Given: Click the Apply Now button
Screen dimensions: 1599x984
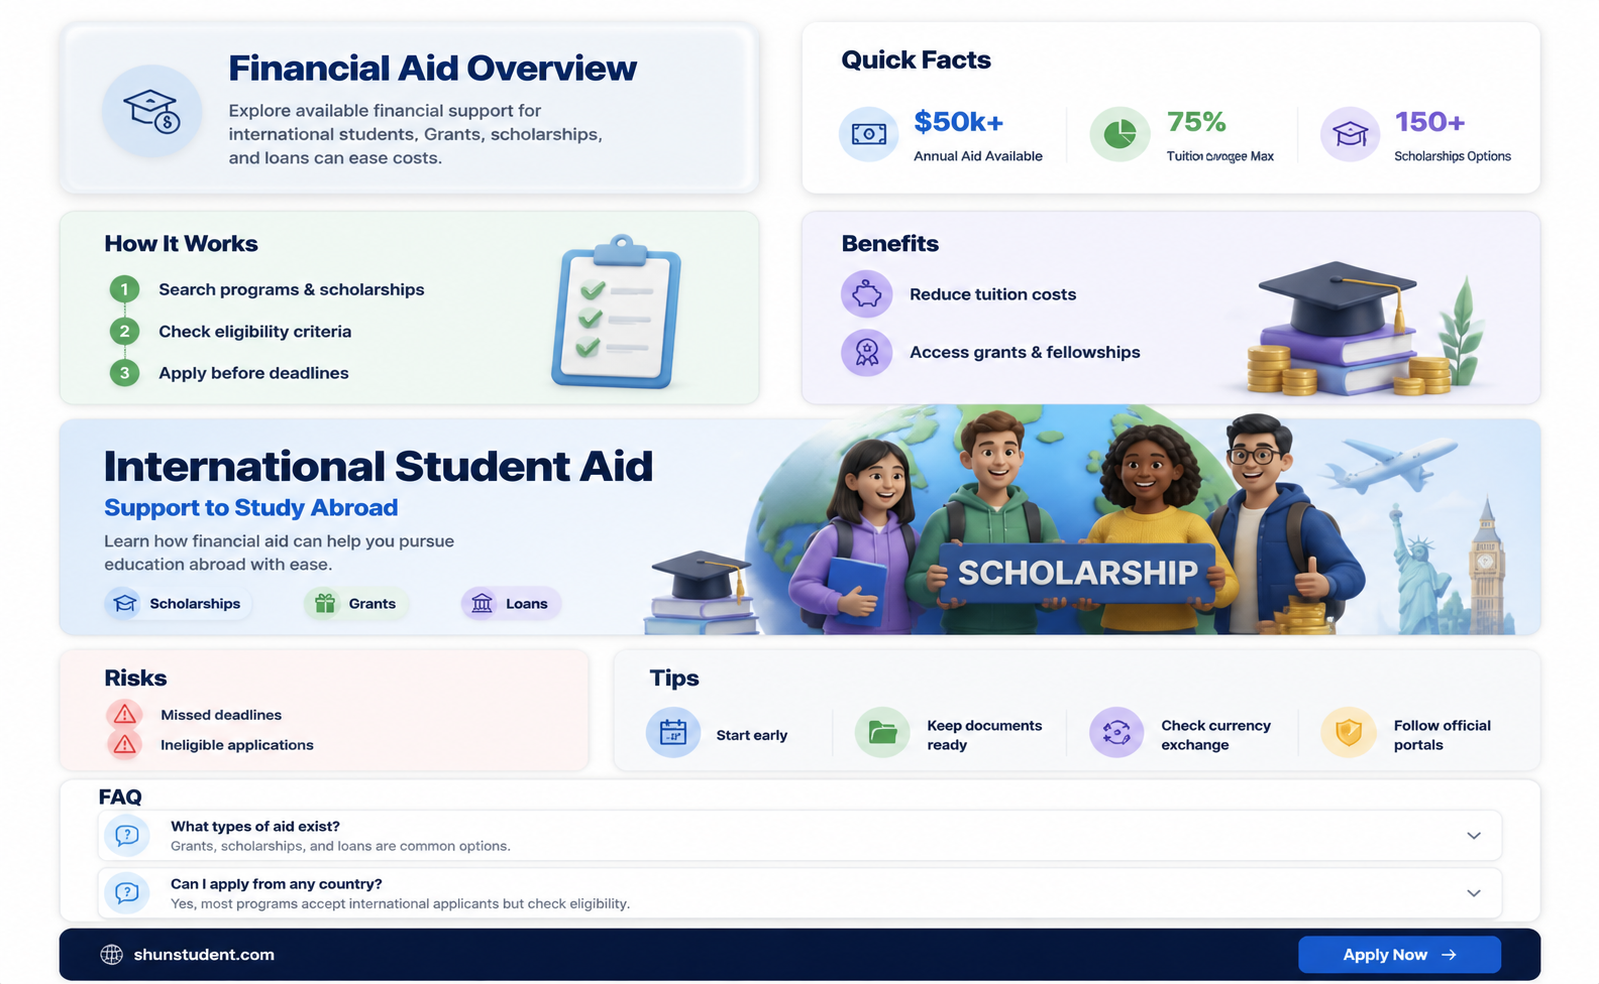Looking at the screenshot, I should (1399, 955).
